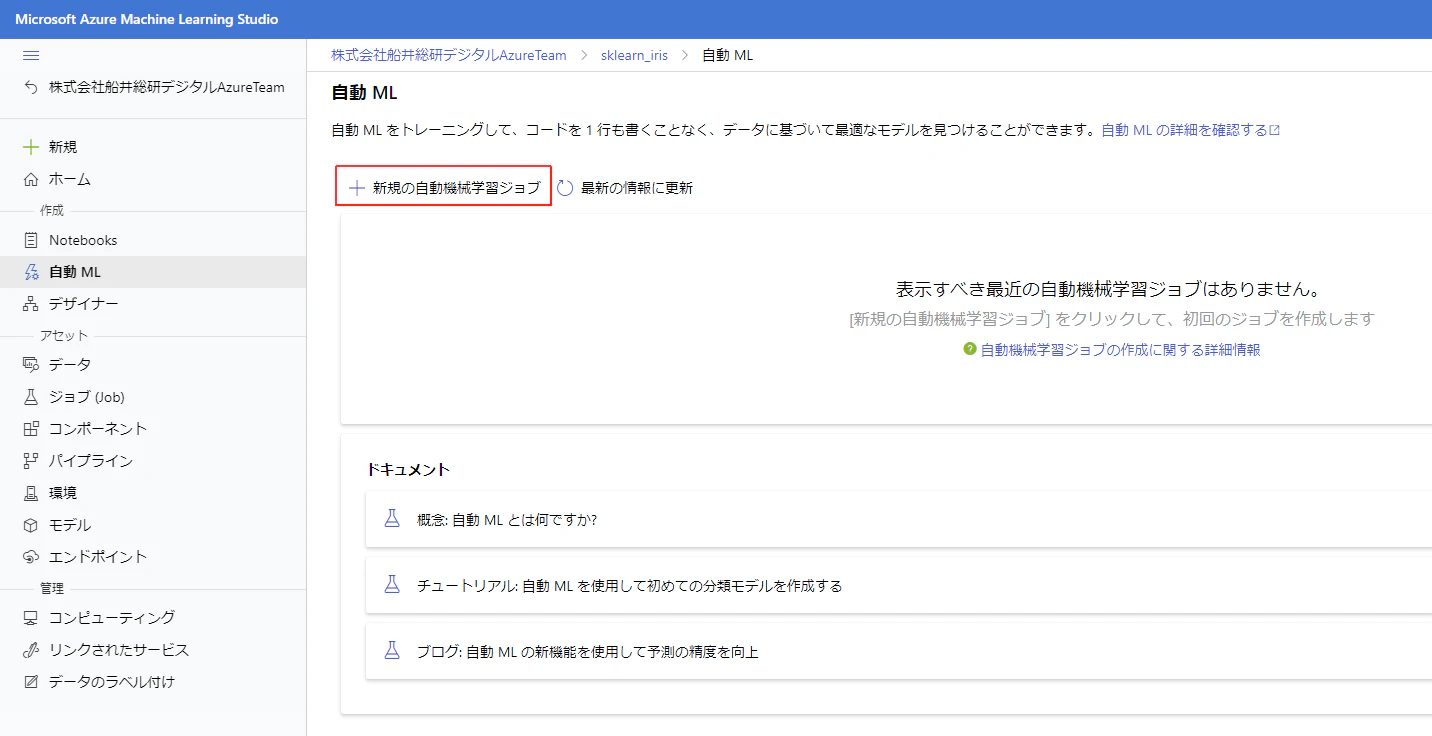
Task: Click the flask icon beside 概念 document
Action: pyautogui.click(x=392, y=519)
